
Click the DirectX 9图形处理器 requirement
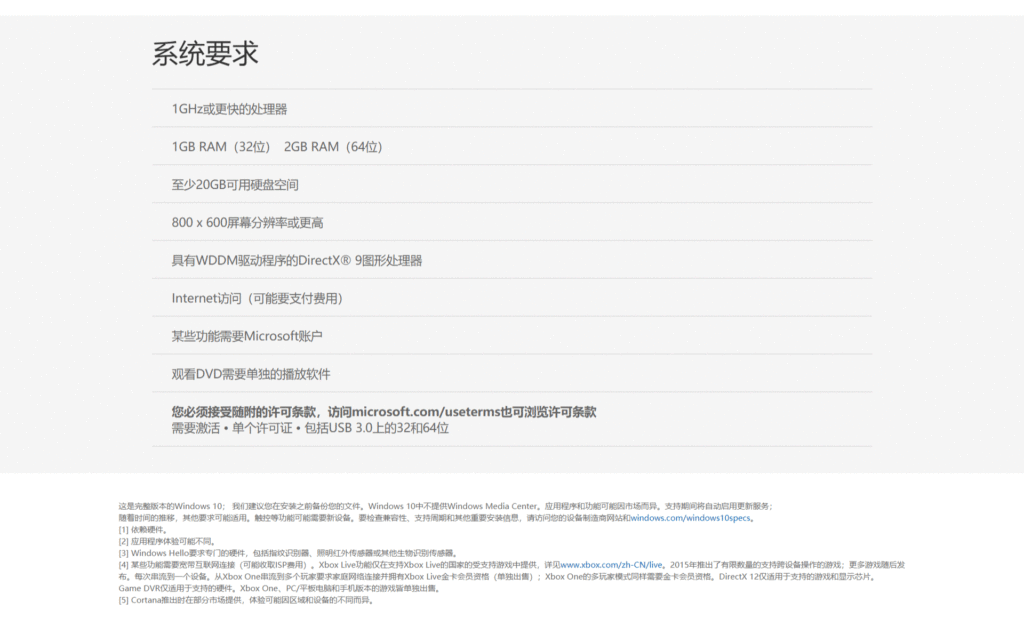(x=297, y=261)
